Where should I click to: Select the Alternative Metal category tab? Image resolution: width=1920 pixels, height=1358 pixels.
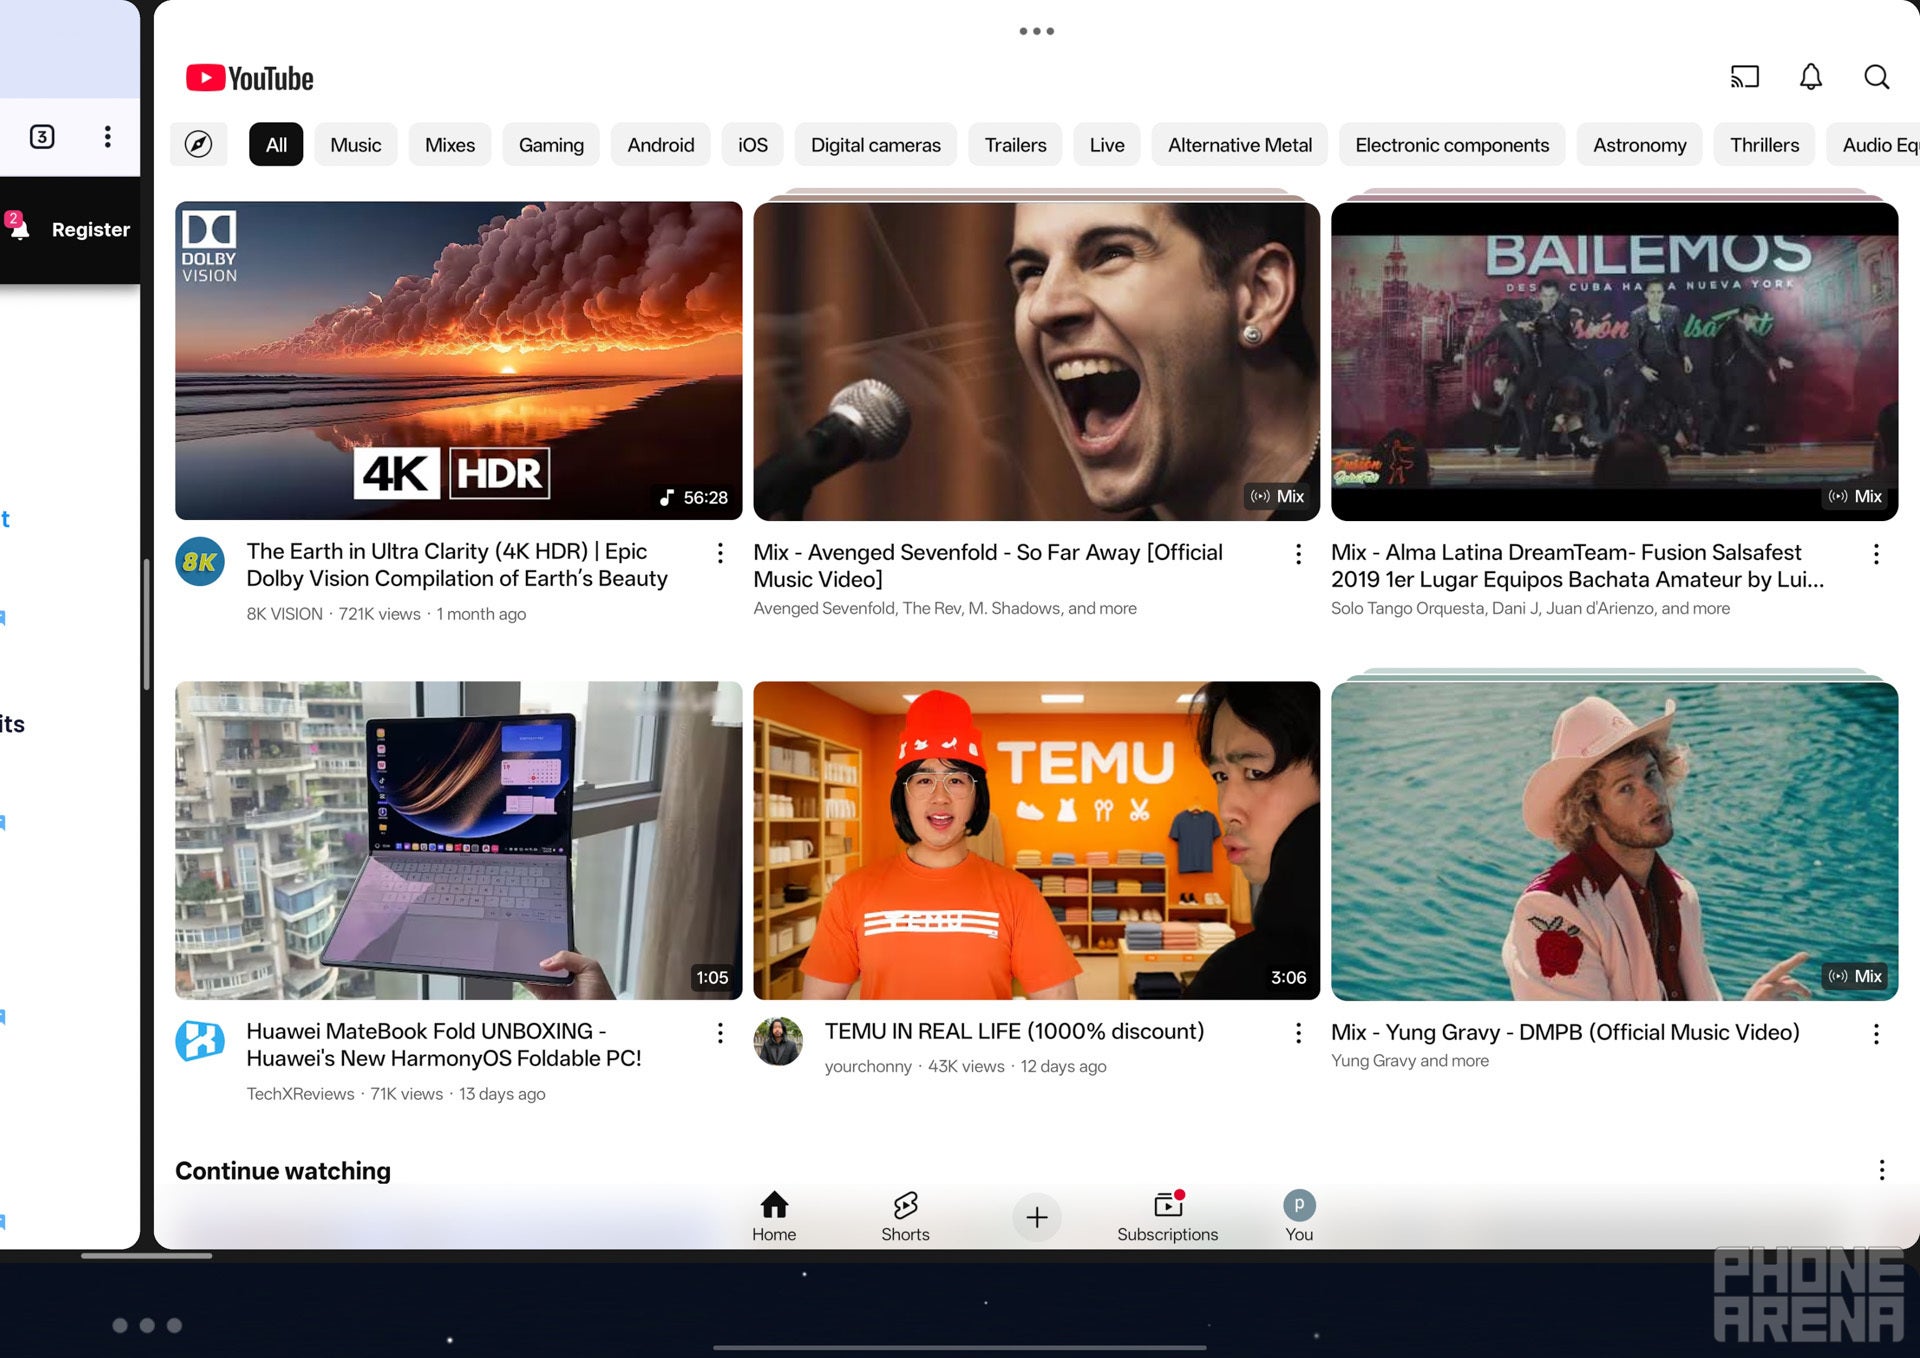tap(1239, 145)
